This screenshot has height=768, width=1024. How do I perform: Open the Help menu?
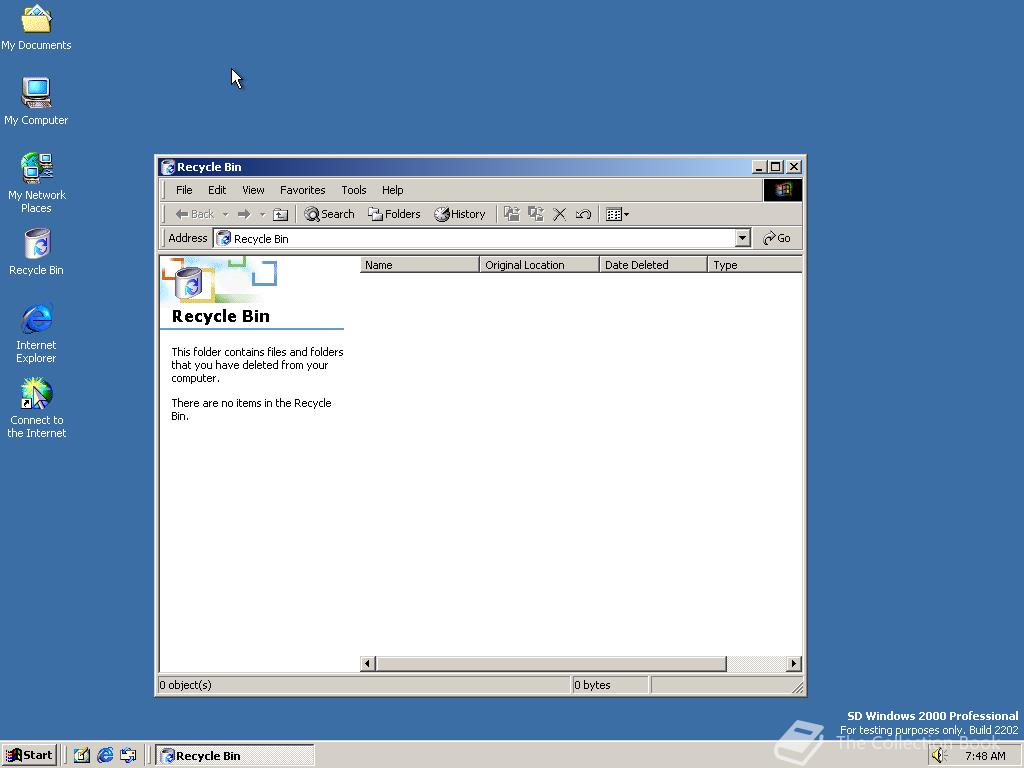pos(392,190)
